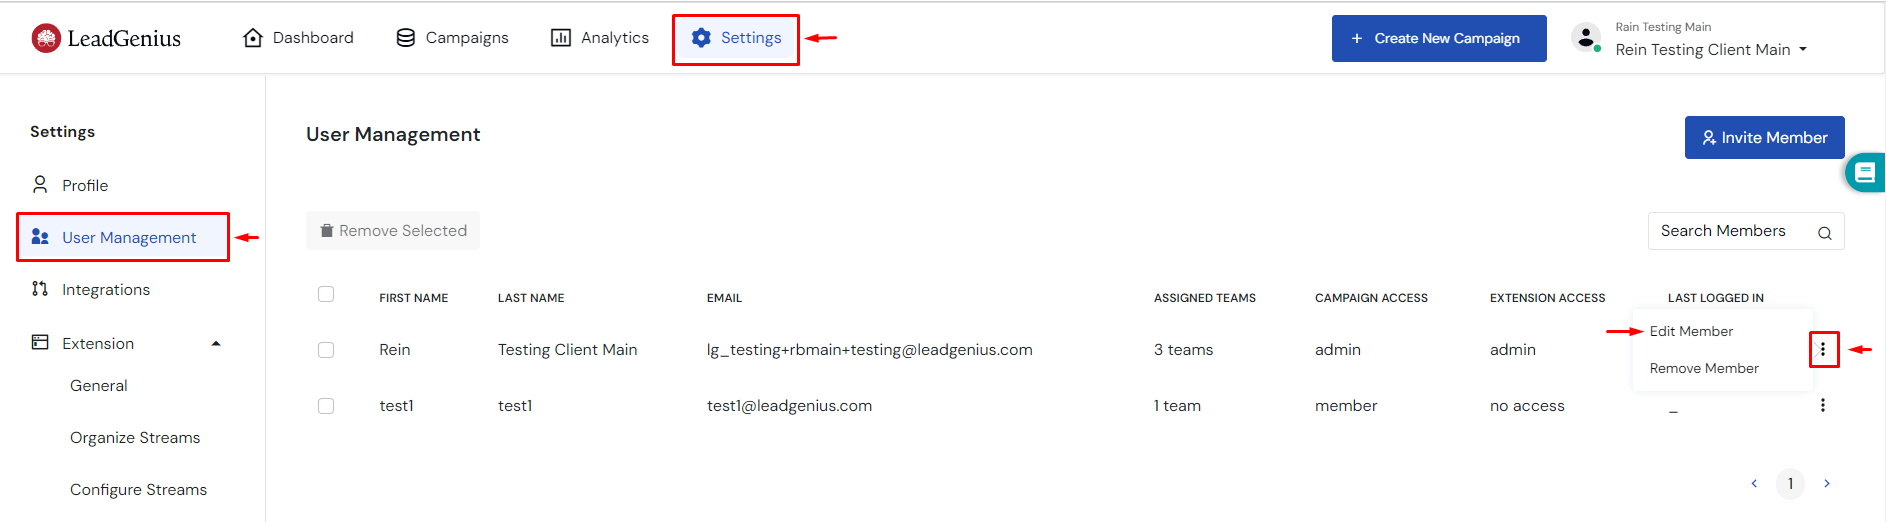This screenshot has height=522, width=1886.
Task: Click ASSIGNED TEAMS column header
Action: 1204,298
